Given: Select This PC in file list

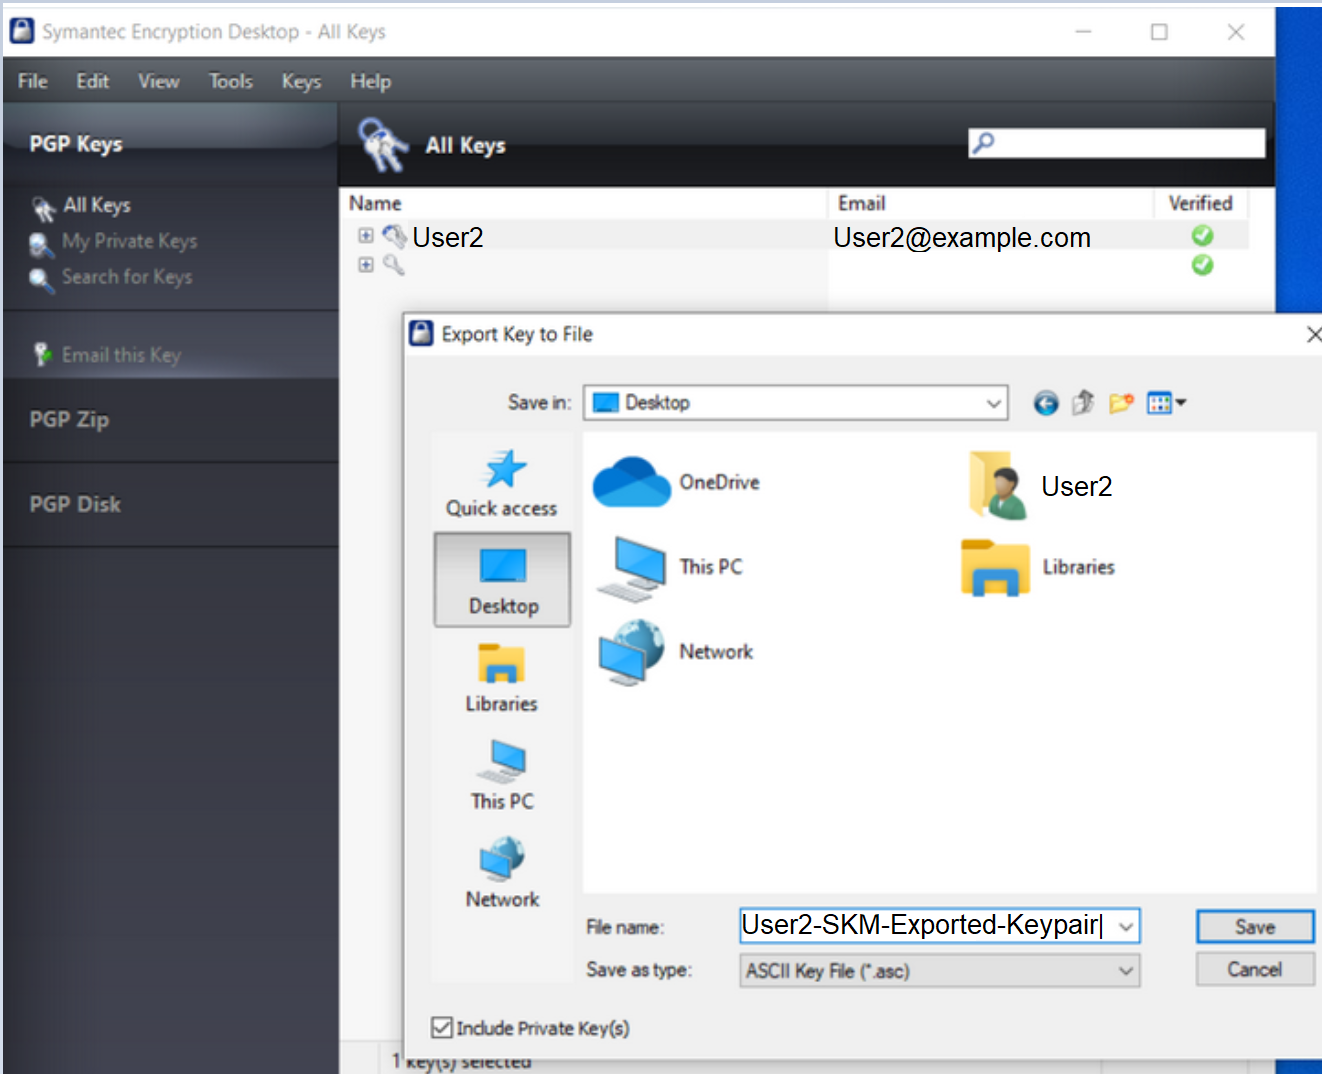Looking at the screenshot, I should 669,567.
